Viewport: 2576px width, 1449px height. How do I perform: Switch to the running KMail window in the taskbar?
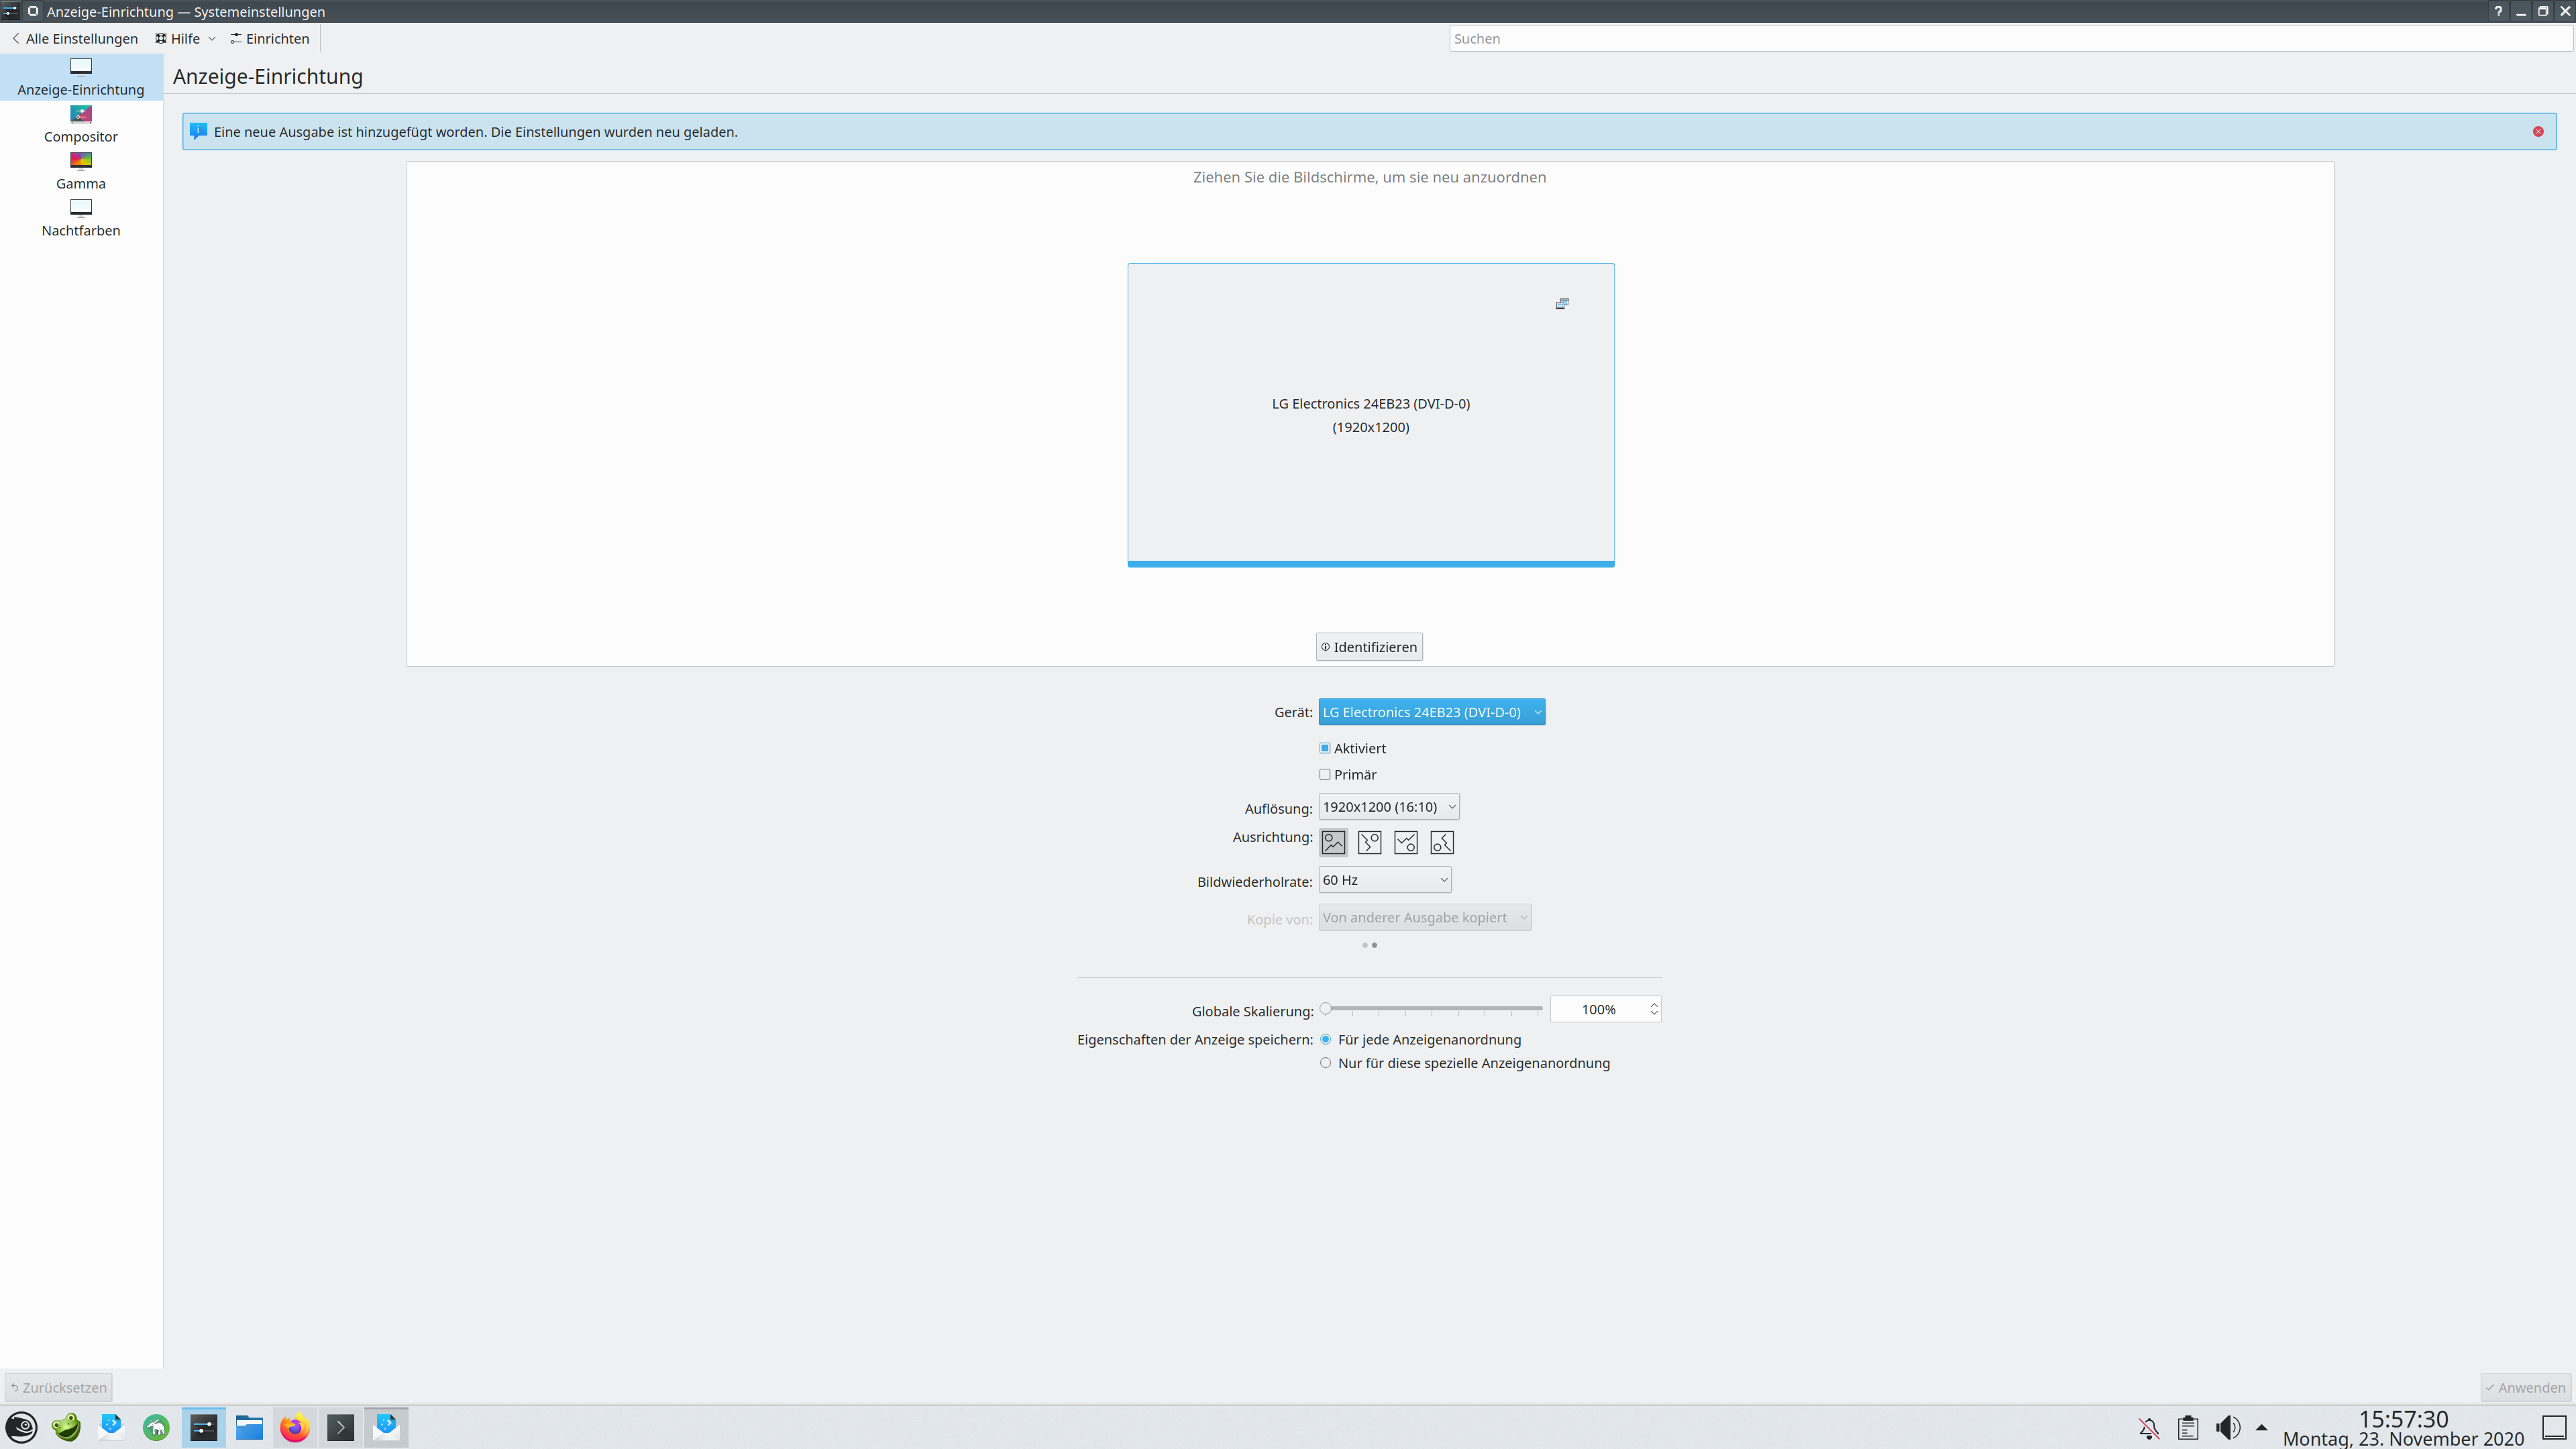pos(386,1427)
